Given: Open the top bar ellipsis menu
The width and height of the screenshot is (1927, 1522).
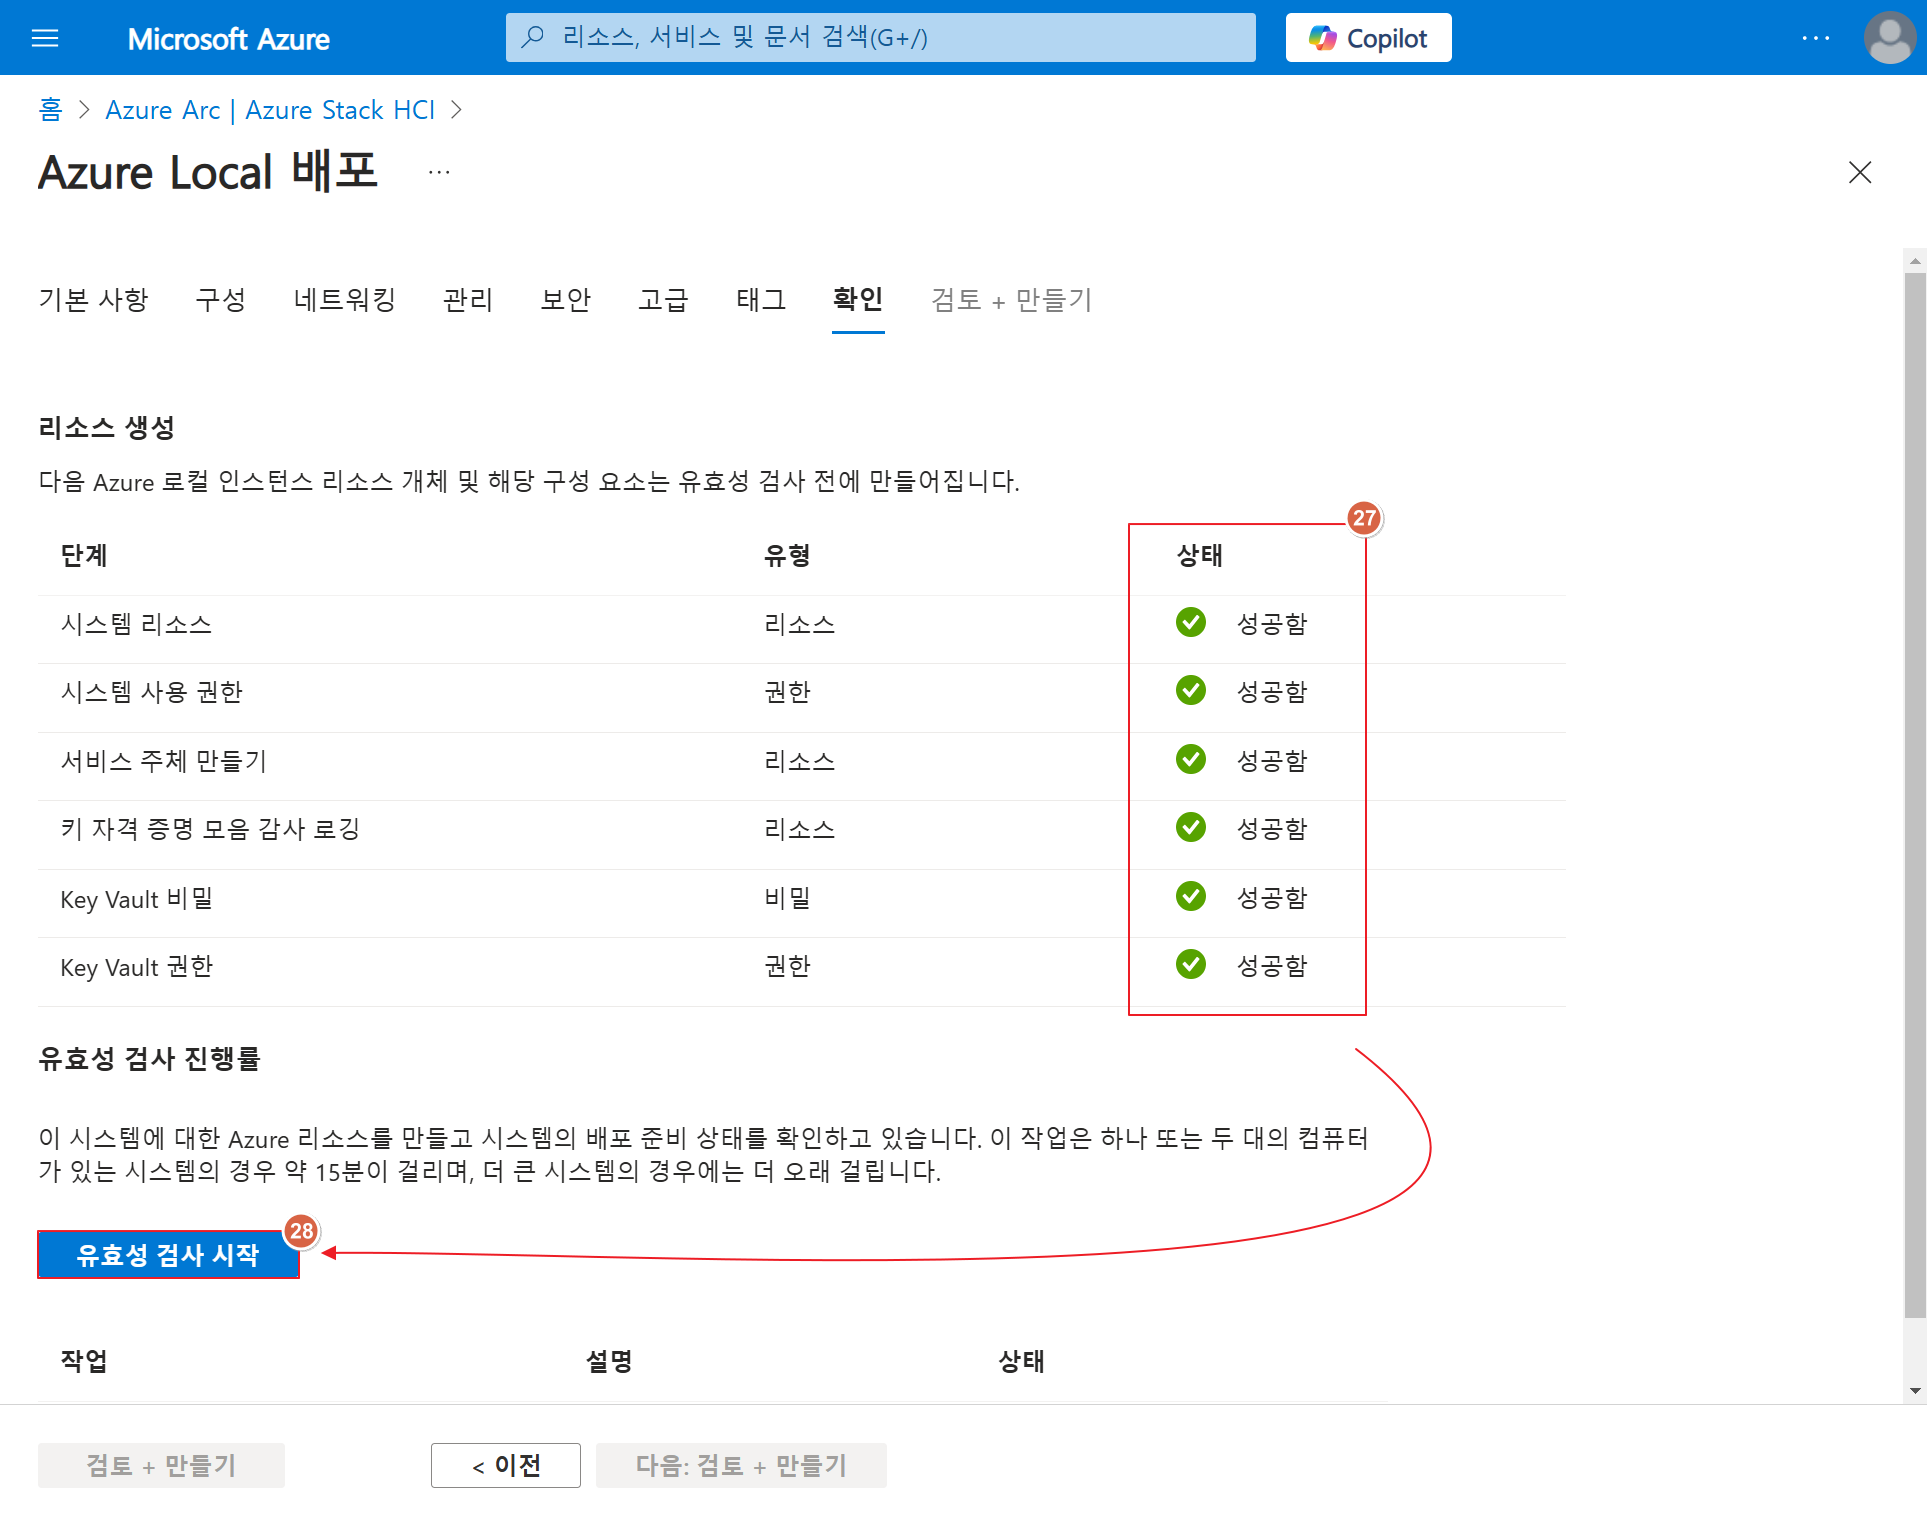Looking at the screenshot, I should (x=1815, y=38).
